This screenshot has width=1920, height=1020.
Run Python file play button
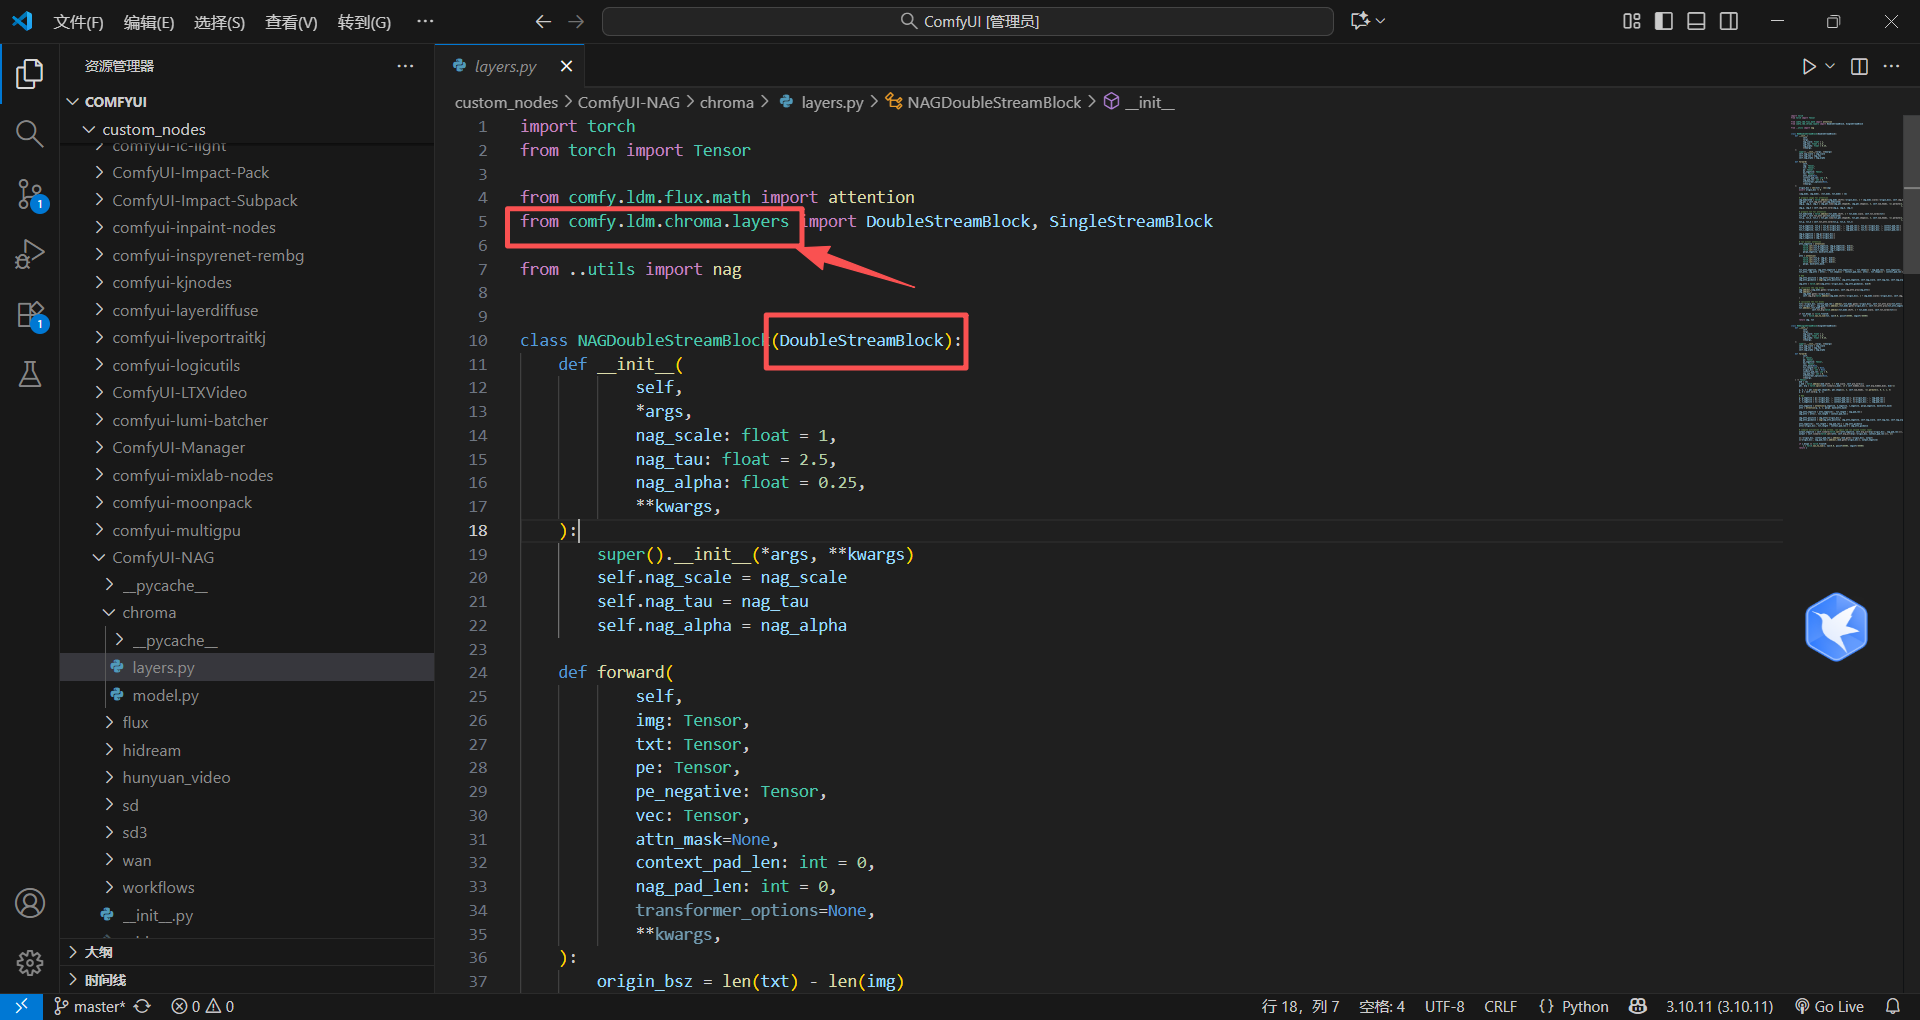(1809, 66)
